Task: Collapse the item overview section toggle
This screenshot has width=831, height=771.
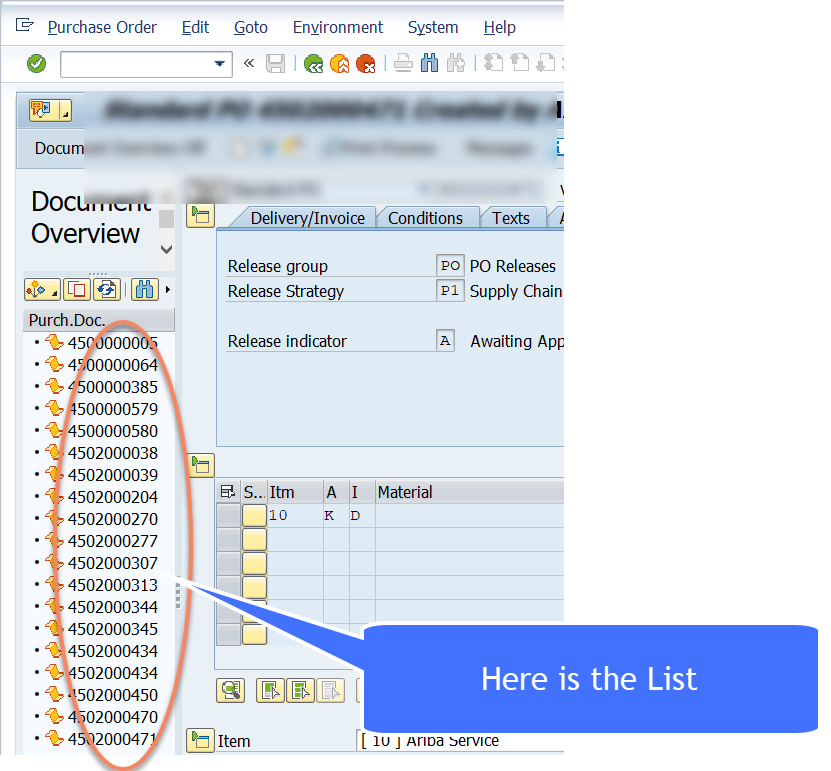Action: (201, 464)
